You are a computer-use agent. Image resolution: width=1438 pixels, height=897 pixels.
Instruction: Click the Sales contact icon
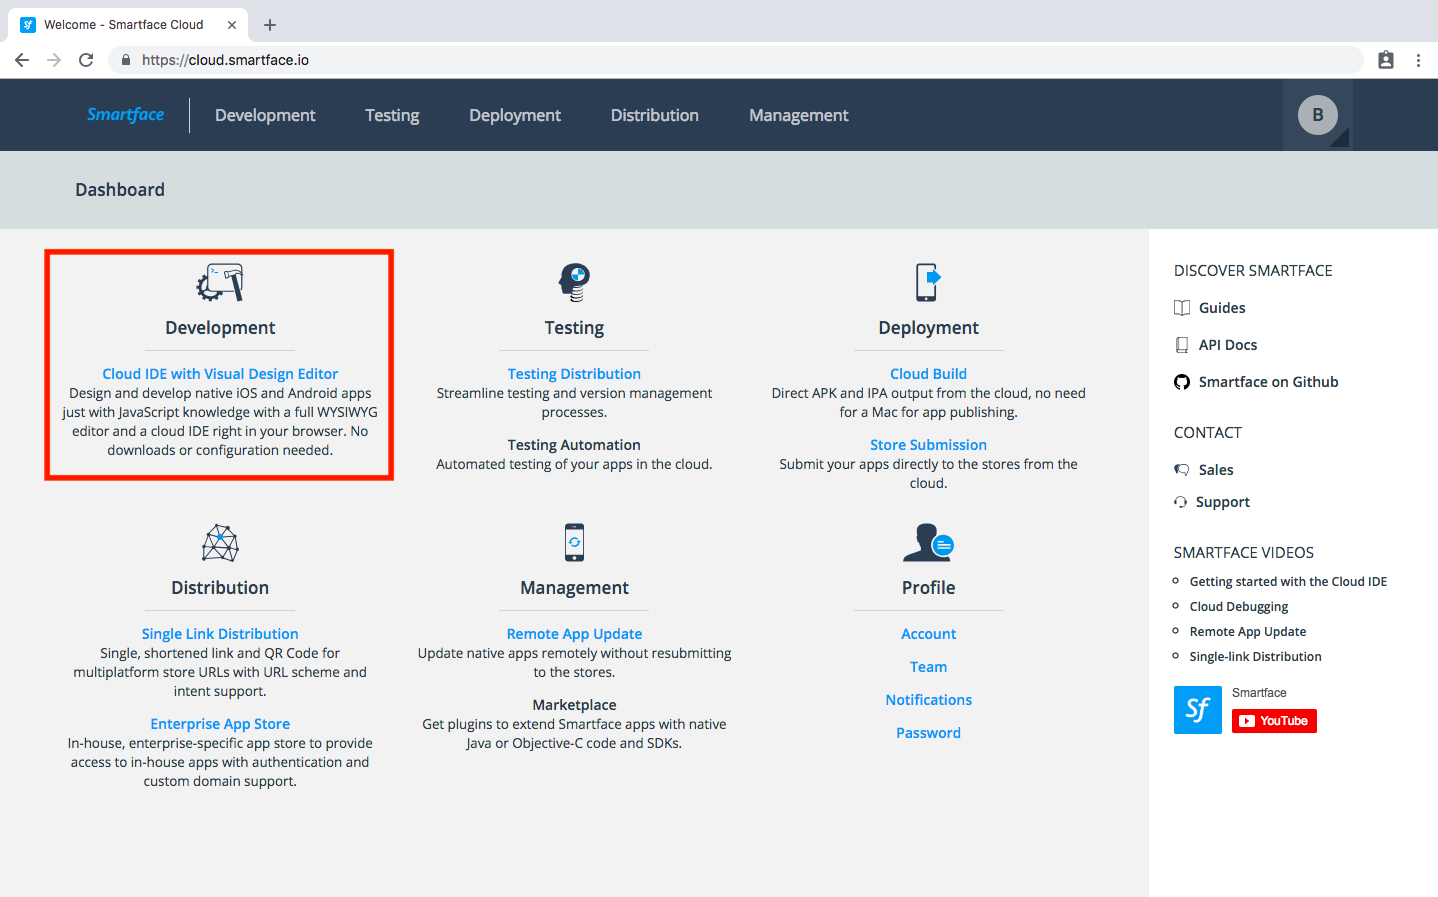1182,470
